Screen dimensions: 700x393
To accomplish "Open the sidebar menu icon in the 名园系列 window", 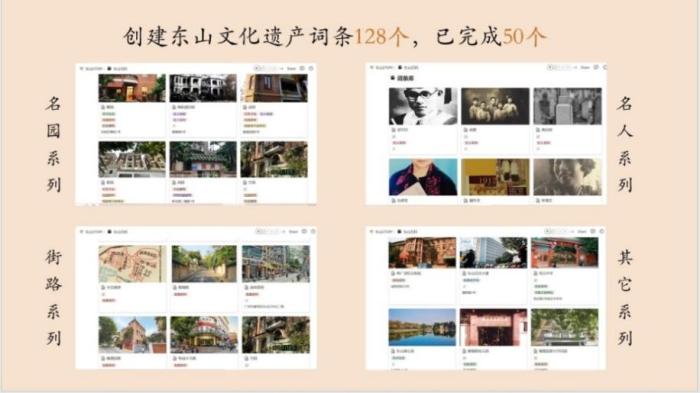I will pos(81,69).
